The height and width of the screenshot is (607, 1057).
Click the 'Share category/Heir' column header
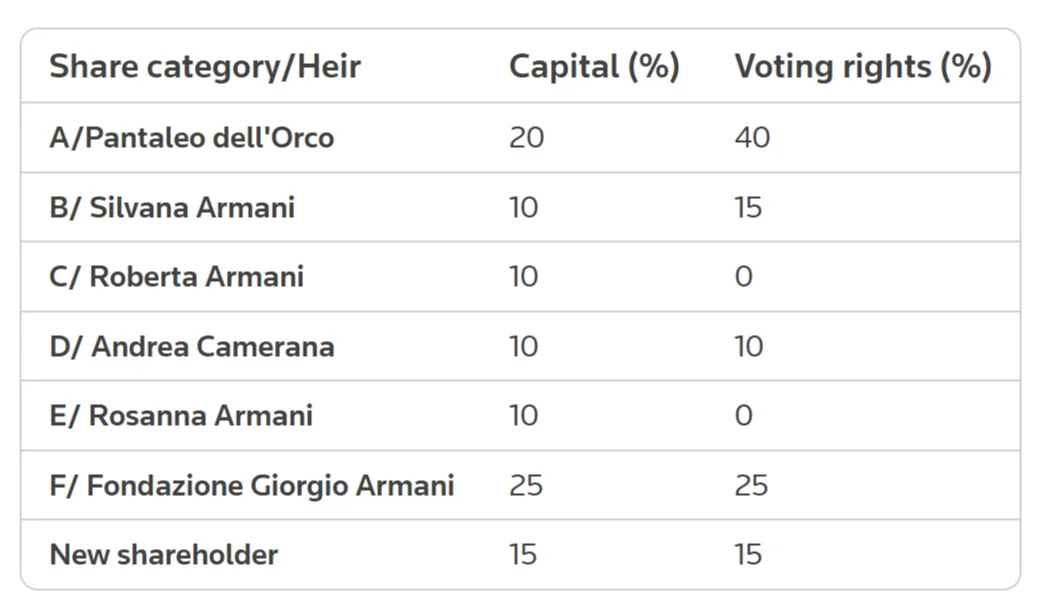pyautogui.click(x=205, y=67)
